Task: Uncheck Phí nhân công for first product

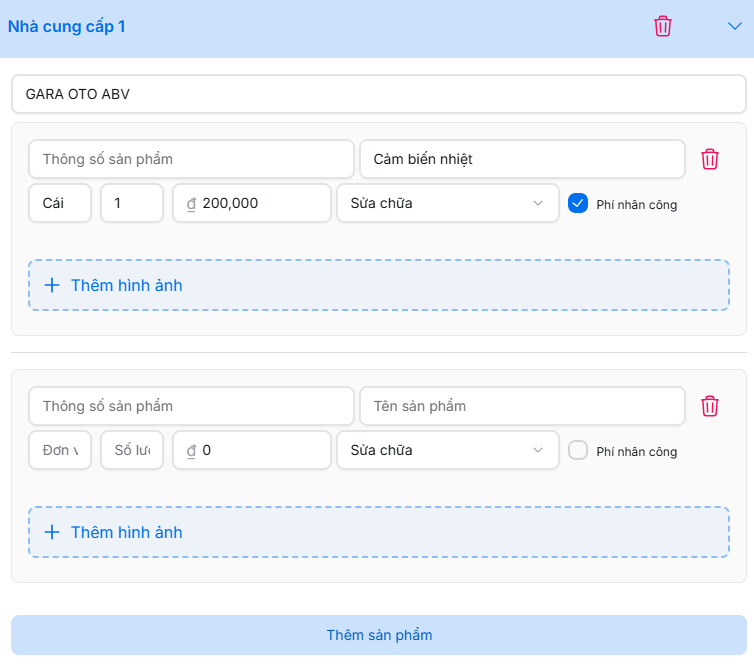Action: [x=577, y=203]
